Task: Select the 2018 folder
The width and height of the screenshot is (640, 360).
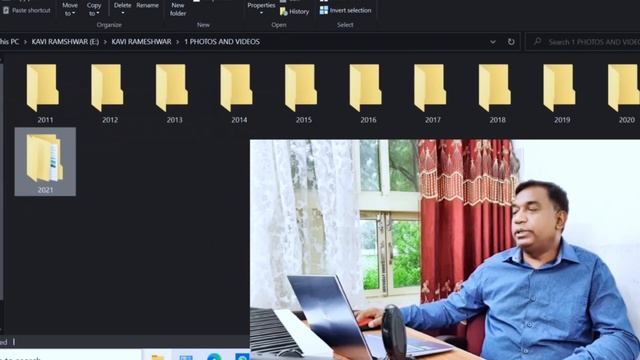Action: pos(496,93)
